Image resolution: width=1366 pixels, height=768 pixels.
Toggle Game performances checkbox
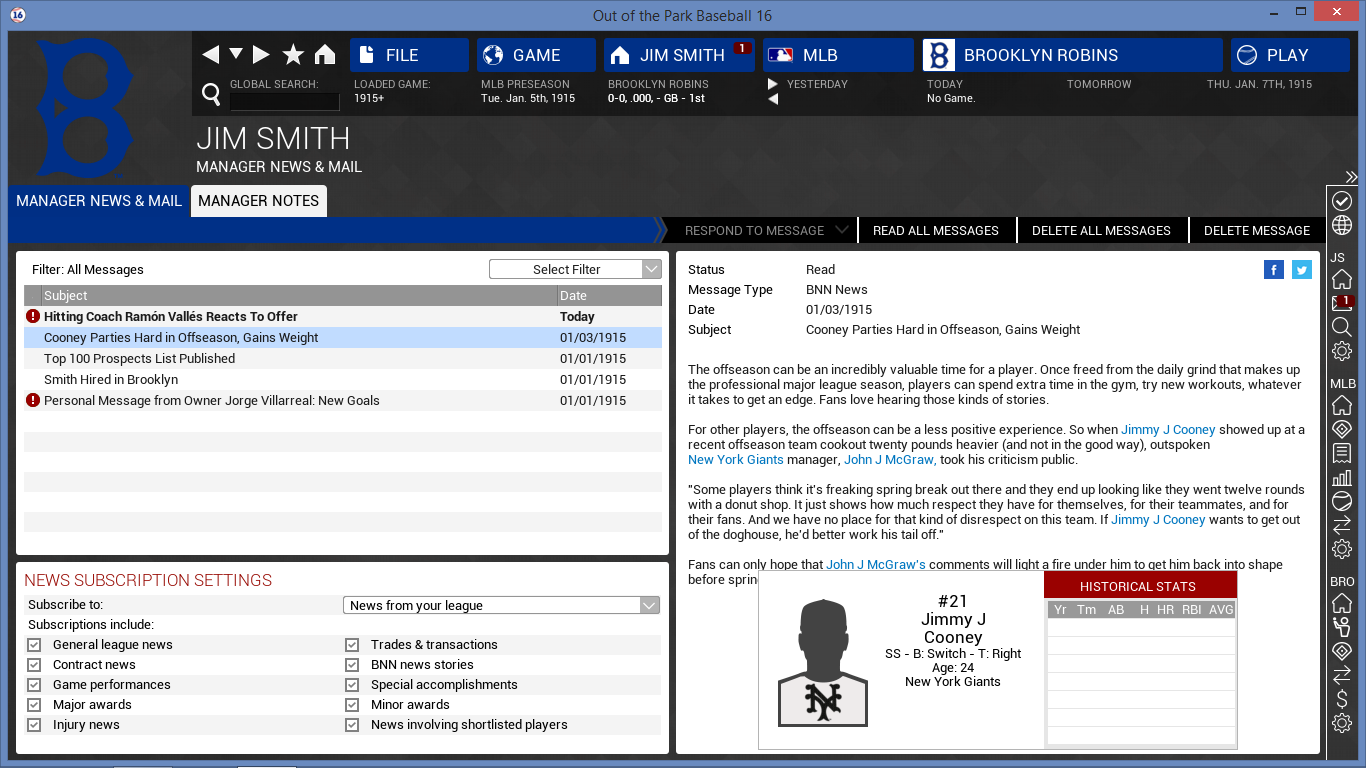[34, 685]
